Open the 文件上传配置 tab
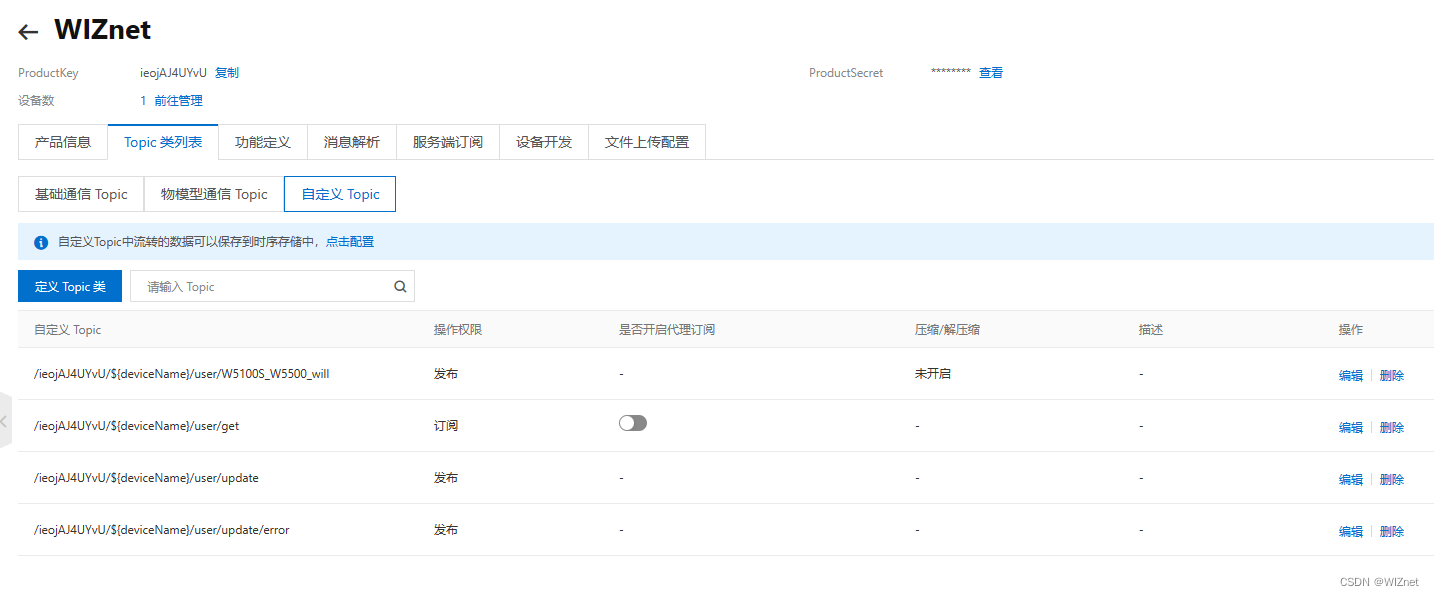The height and width of the screenshot is (596, 1434). tap(647, 142)
